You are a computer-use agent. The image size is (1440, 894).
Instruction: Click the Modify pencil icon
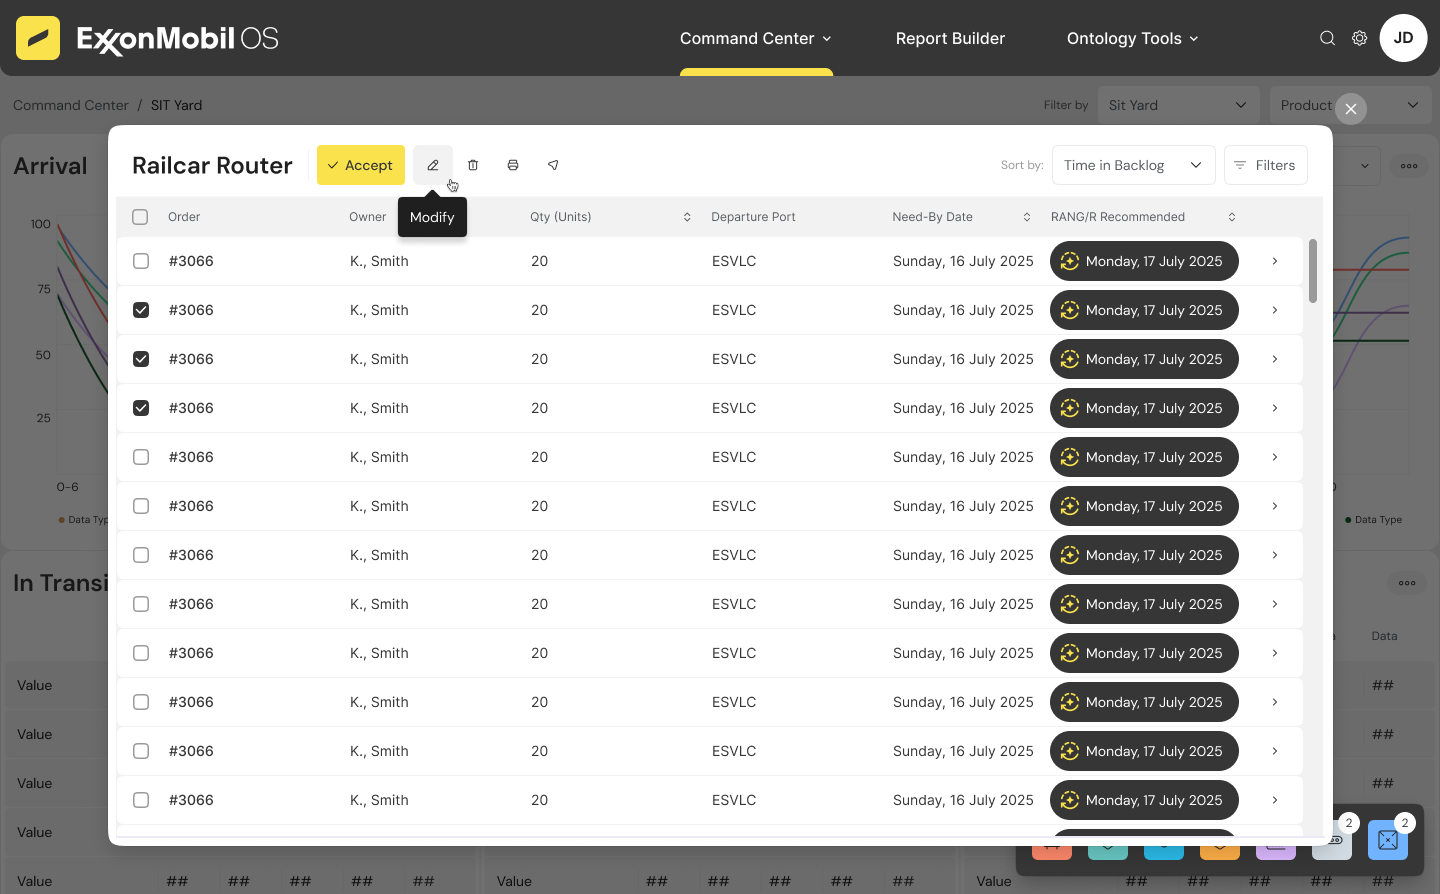433,165
